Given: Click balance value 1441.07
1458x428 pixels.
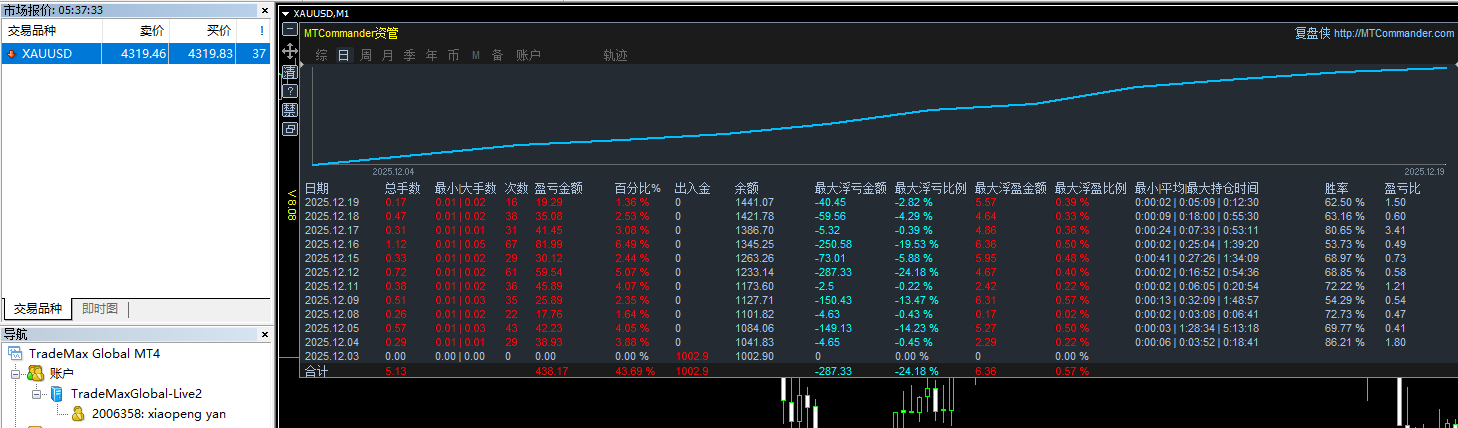Looking at the screenshot, I should [x=754, y=202].
